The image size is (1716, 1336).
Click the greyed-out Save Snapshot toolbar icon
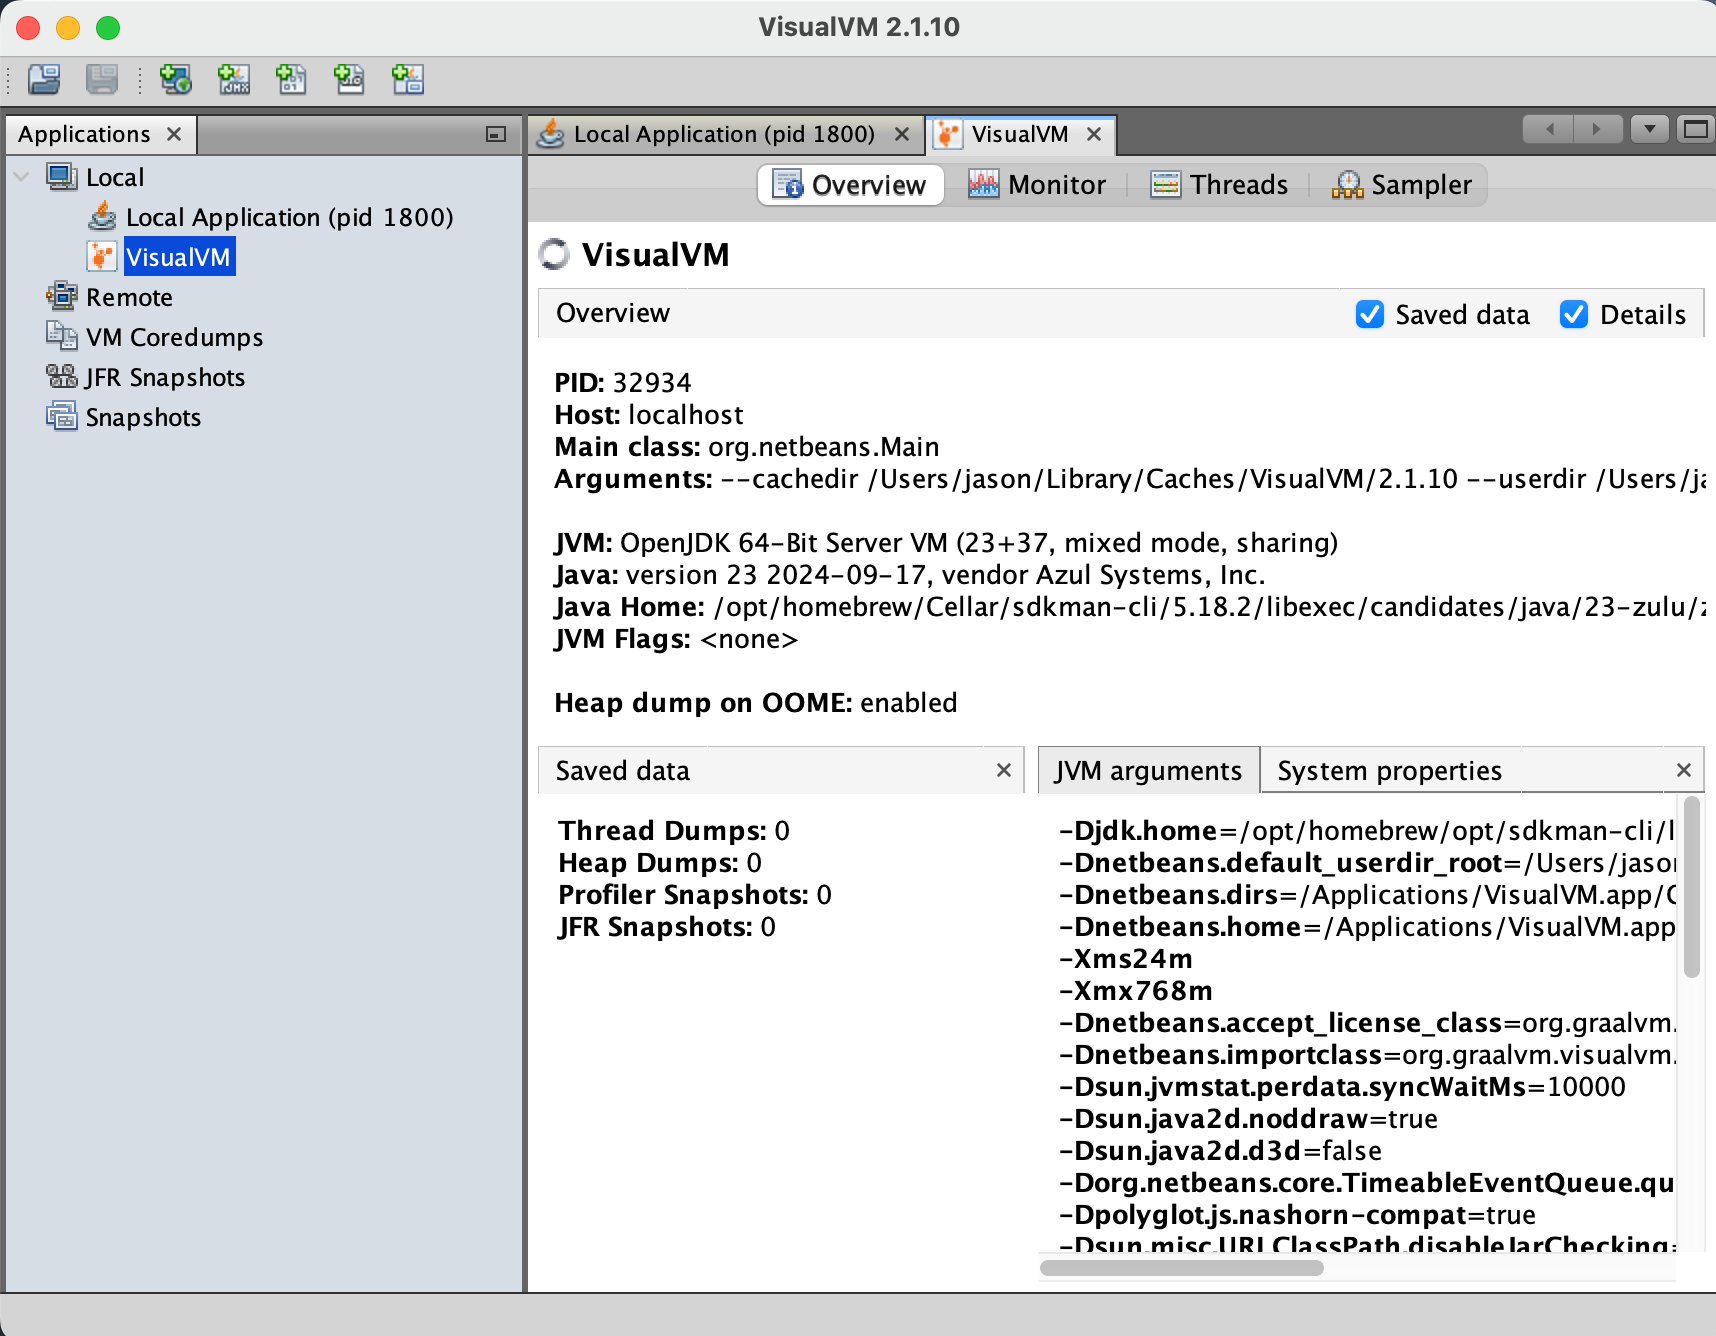coord(102,79)
